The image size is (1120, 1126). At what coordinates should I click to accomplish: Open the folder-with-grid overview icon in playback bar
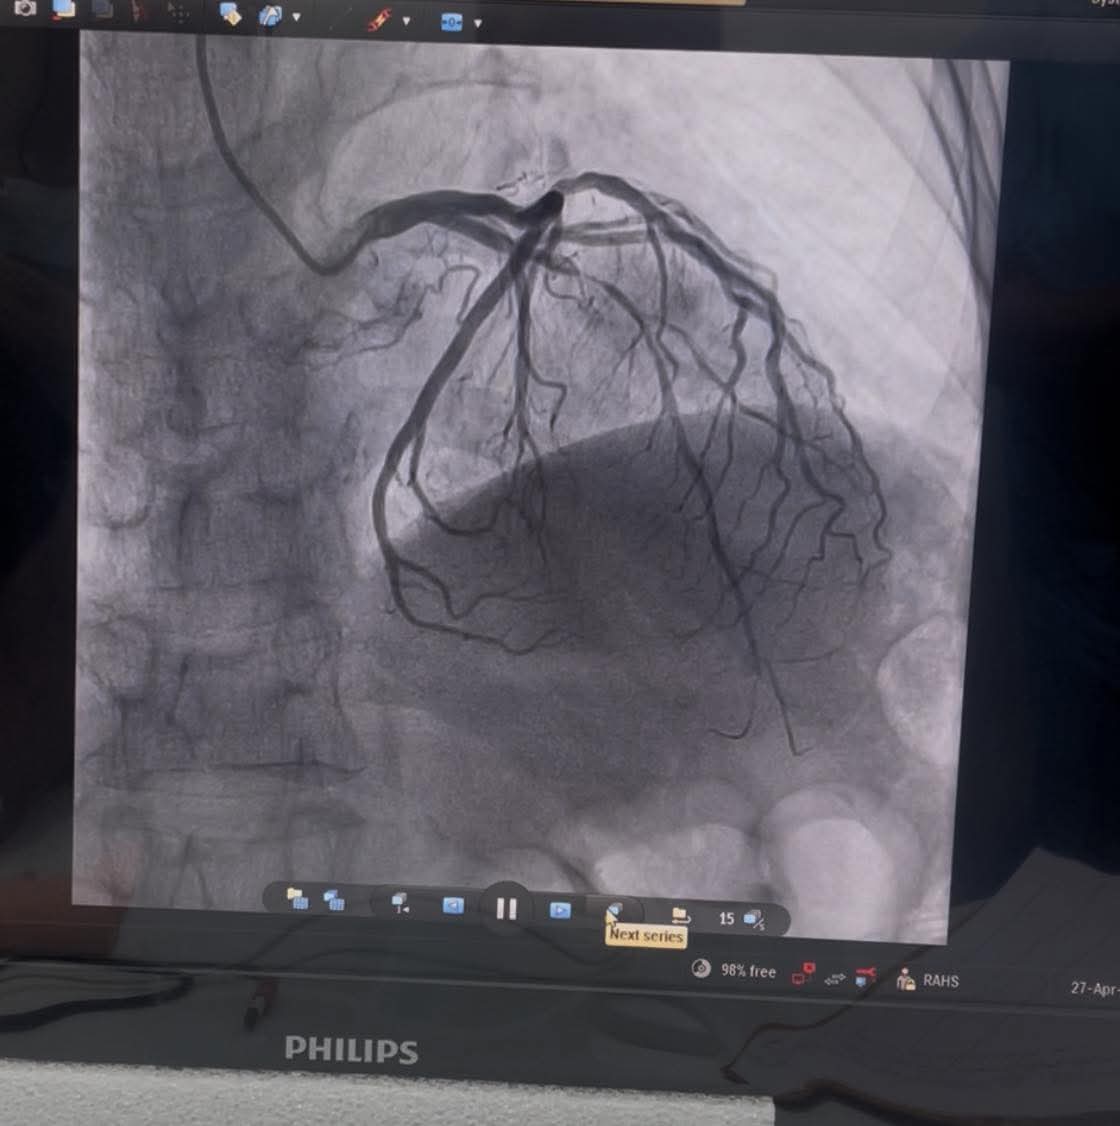[x=297, y=899]
